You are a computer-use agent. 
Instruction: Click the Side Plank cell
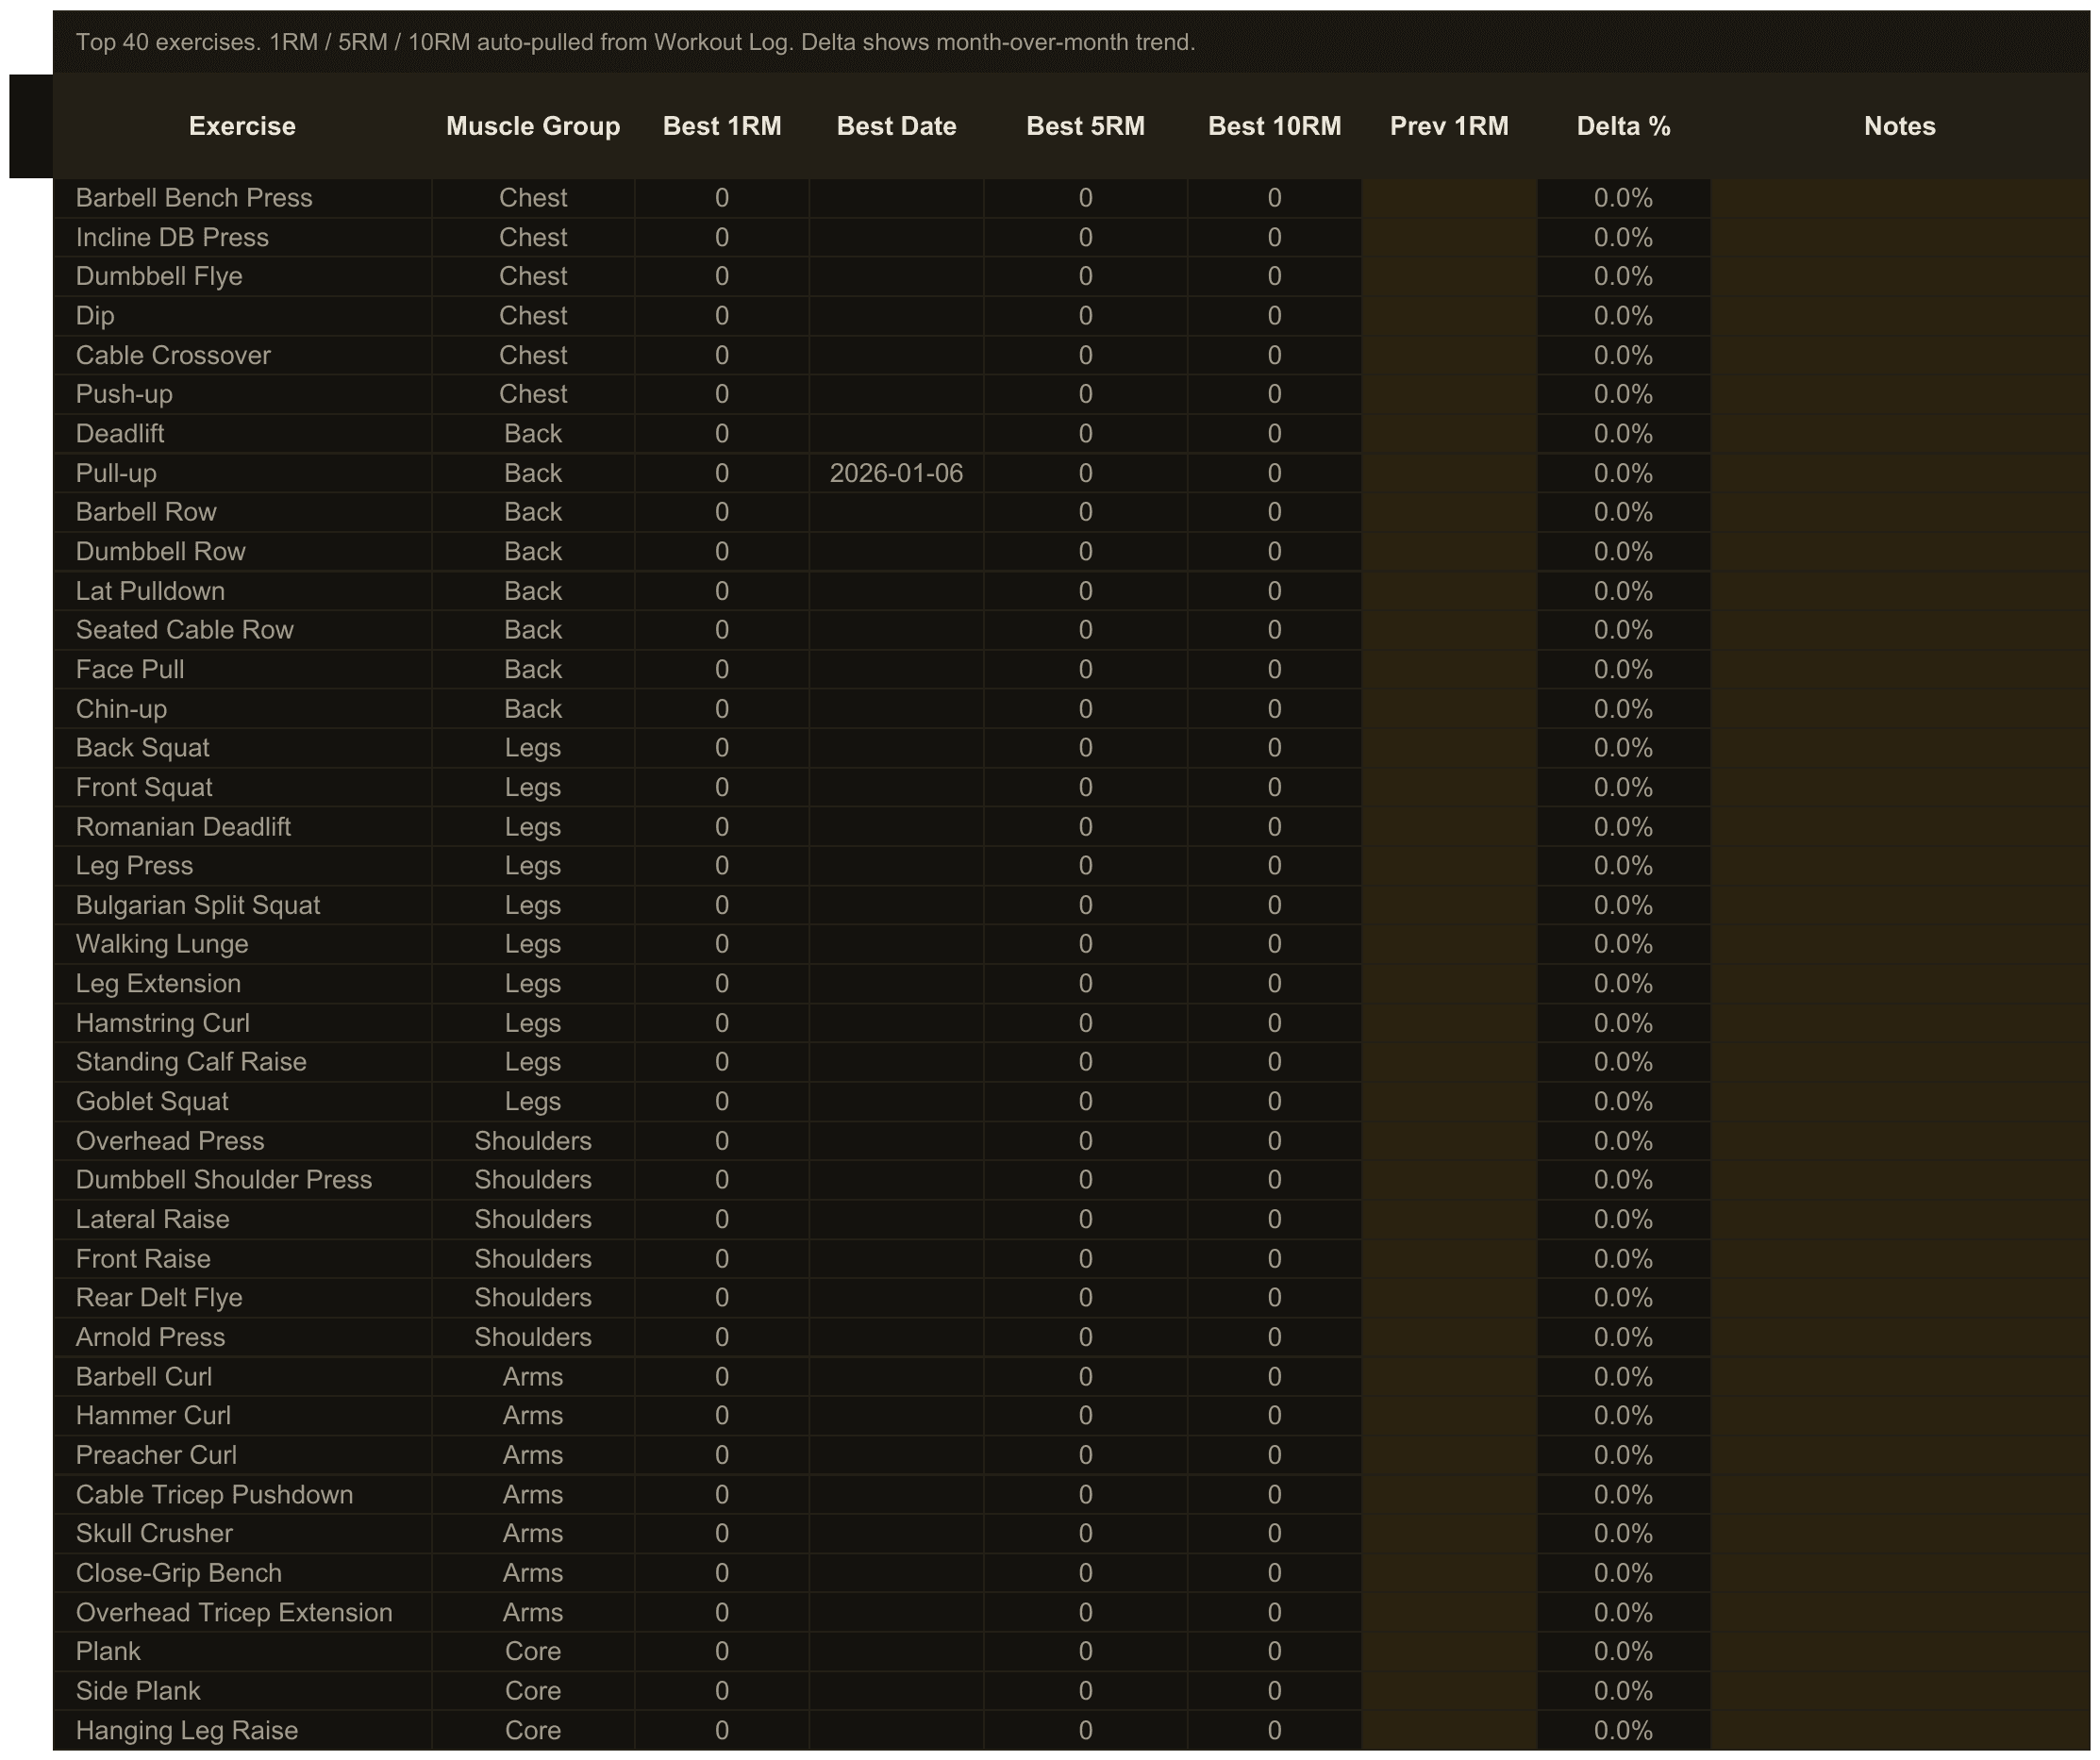pos(242,1691)
